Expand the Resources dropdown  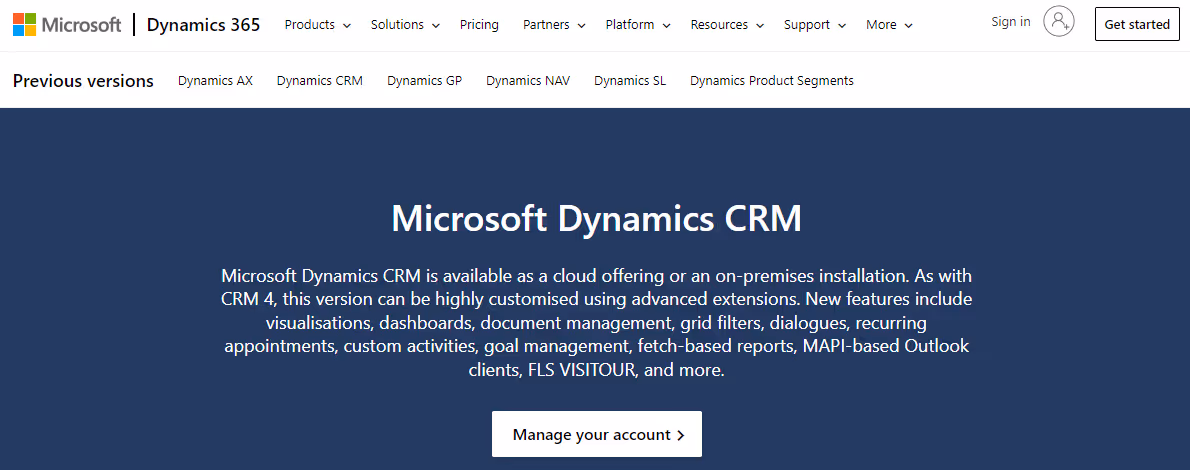(x=727, y=25)
